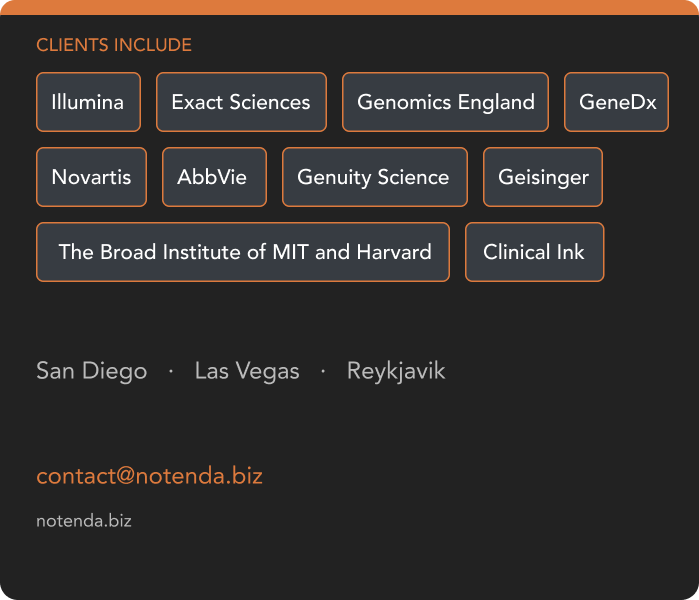Click the orange accent bar at the top
The width and height of the screenshot is (699, 600).
pyautogui.click(x=349, y=7)
